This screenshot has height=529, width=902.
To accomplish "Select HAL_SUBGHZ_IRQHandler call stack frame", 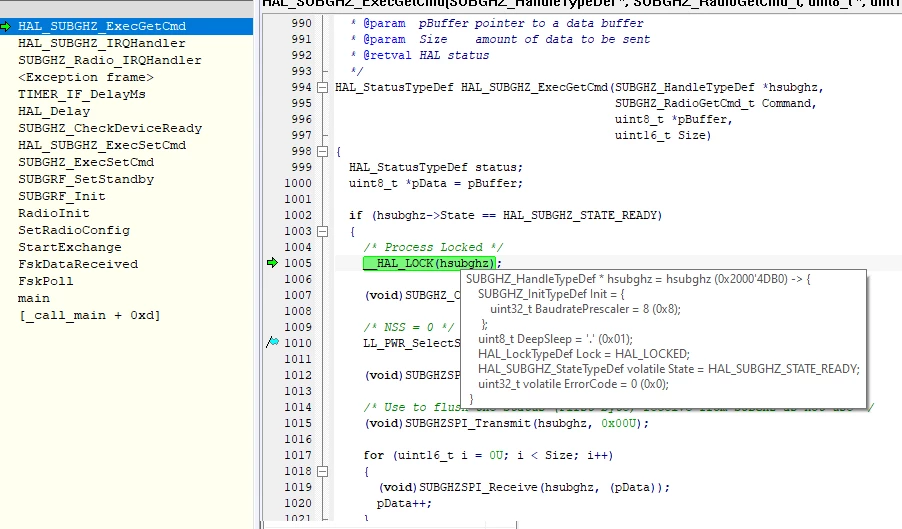I will pyautogui.click(x=102, y=43).
